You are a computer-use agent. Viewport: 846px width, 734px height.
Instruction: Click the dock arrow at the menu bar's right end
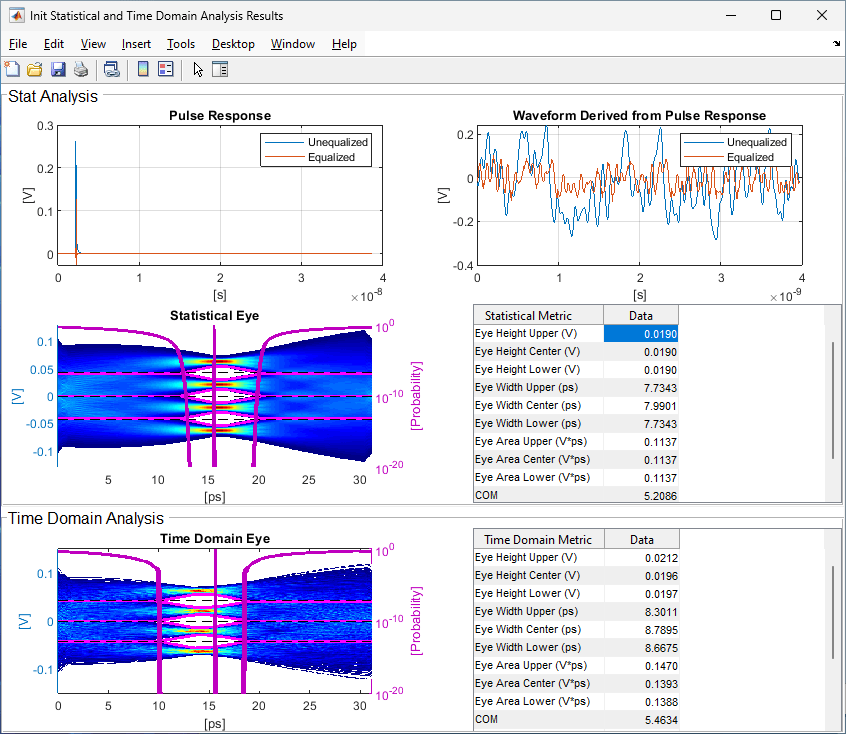click(836, 44)
